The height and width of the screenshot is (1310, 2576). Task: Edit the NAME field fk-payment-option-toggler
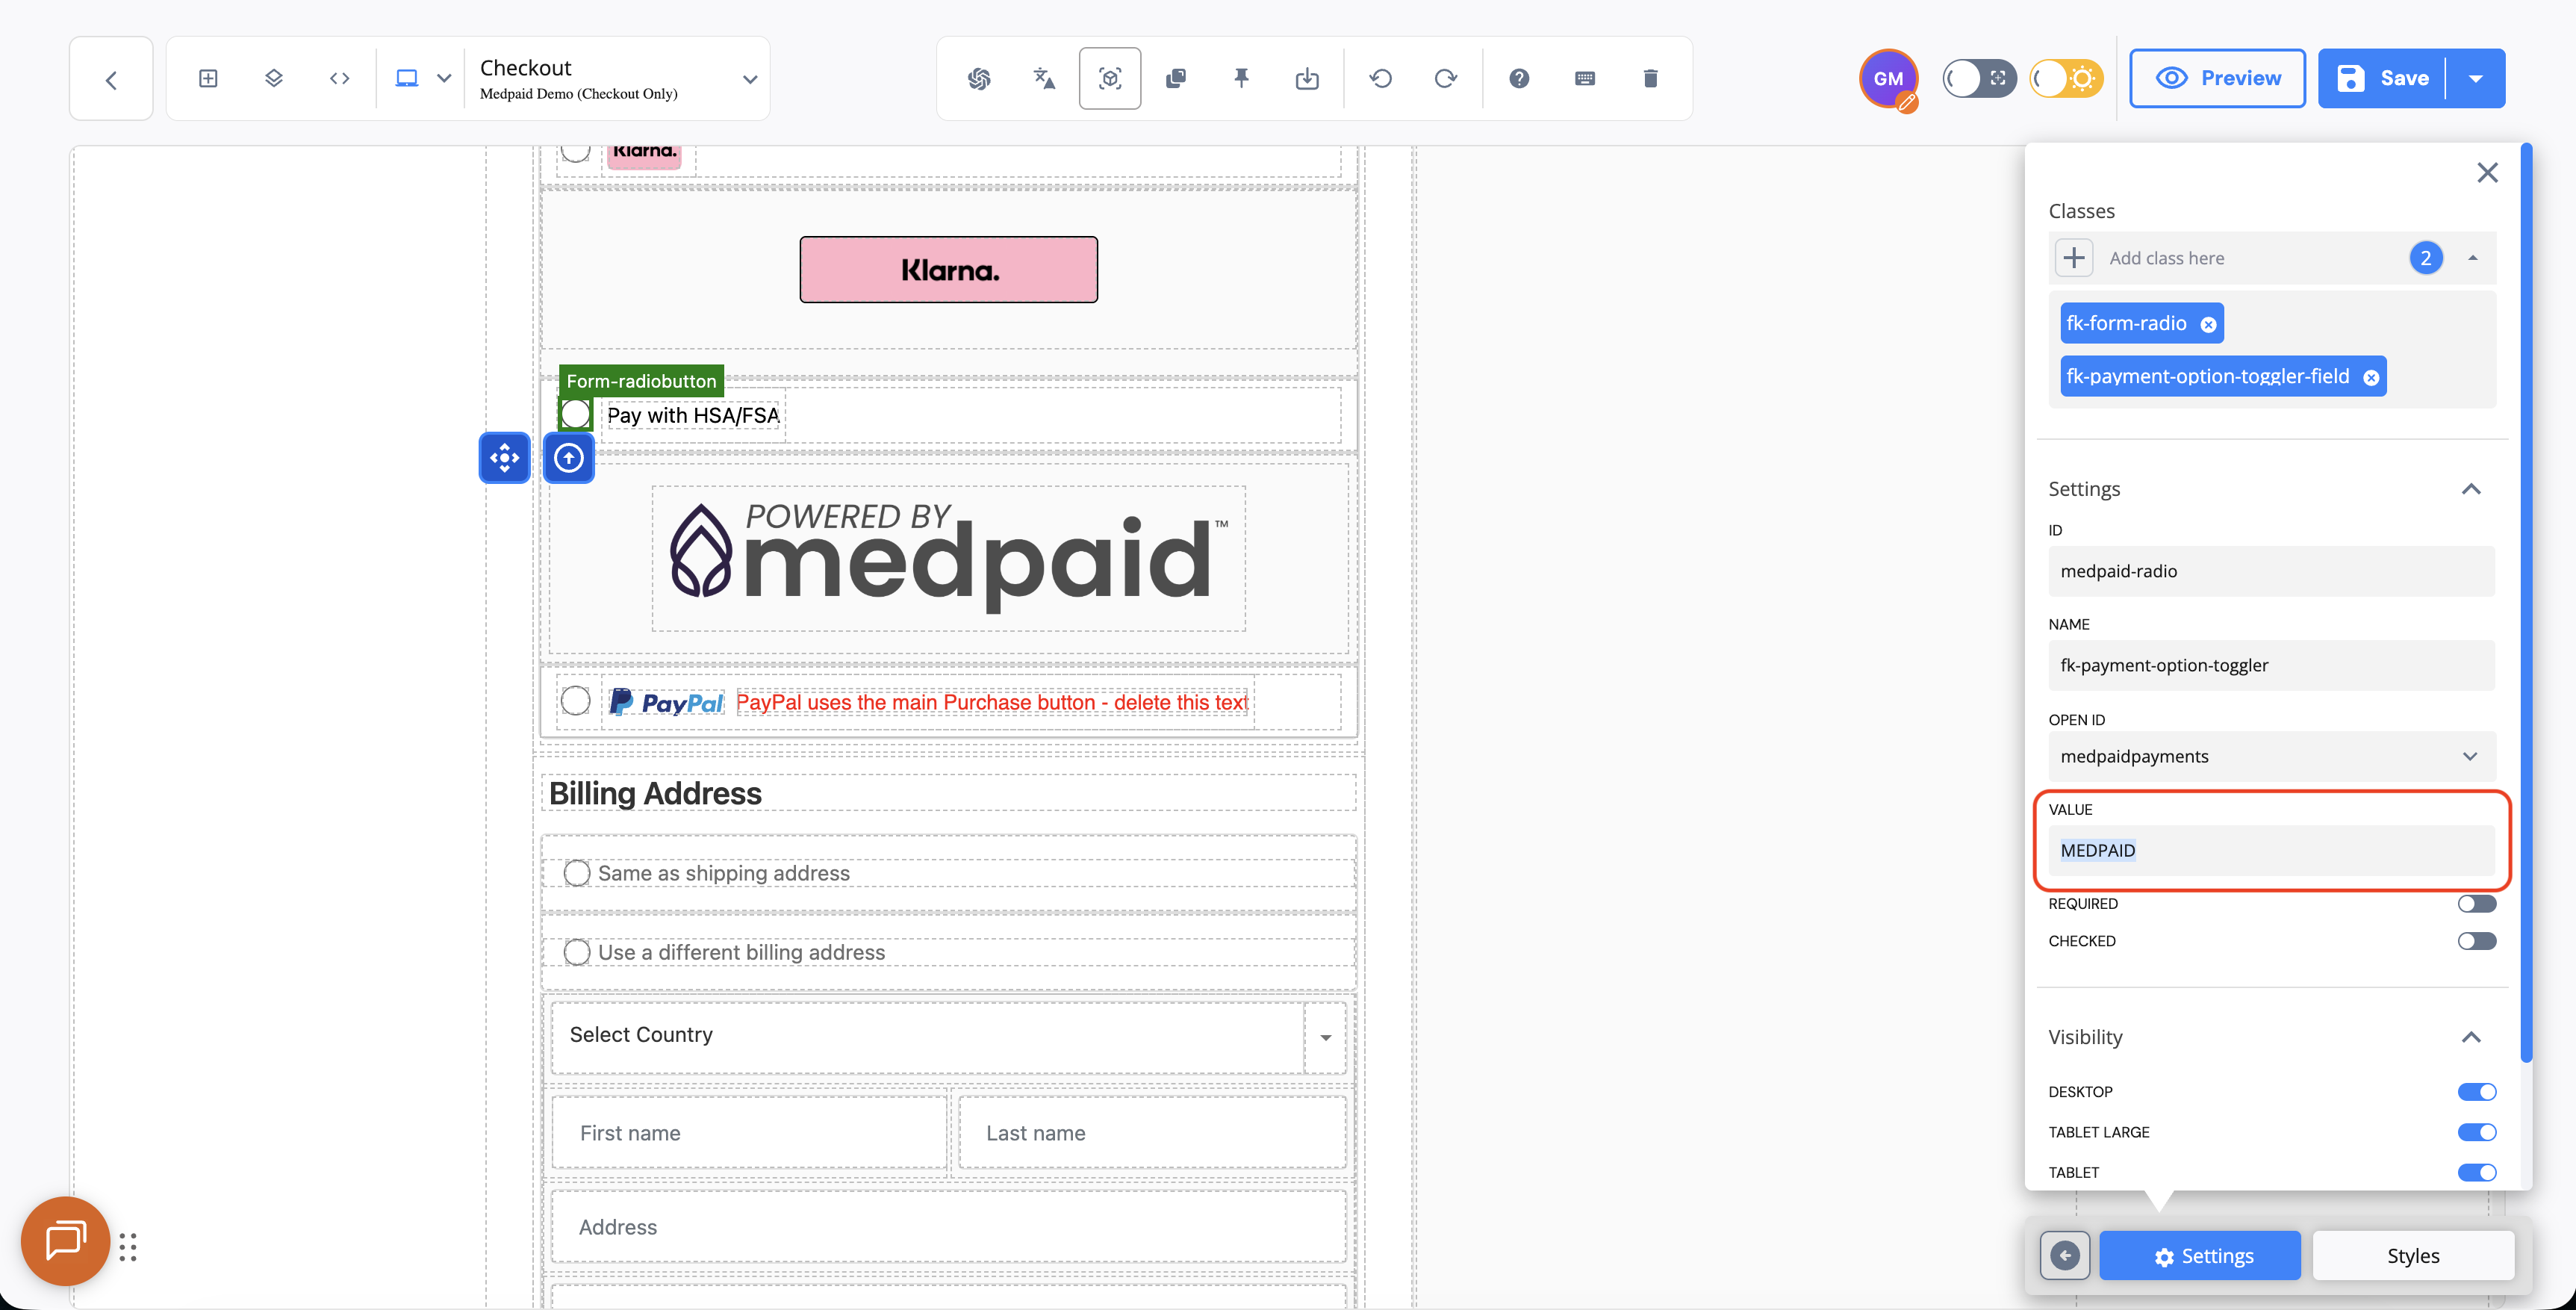pyautogui.click(x=2271, y=665)
